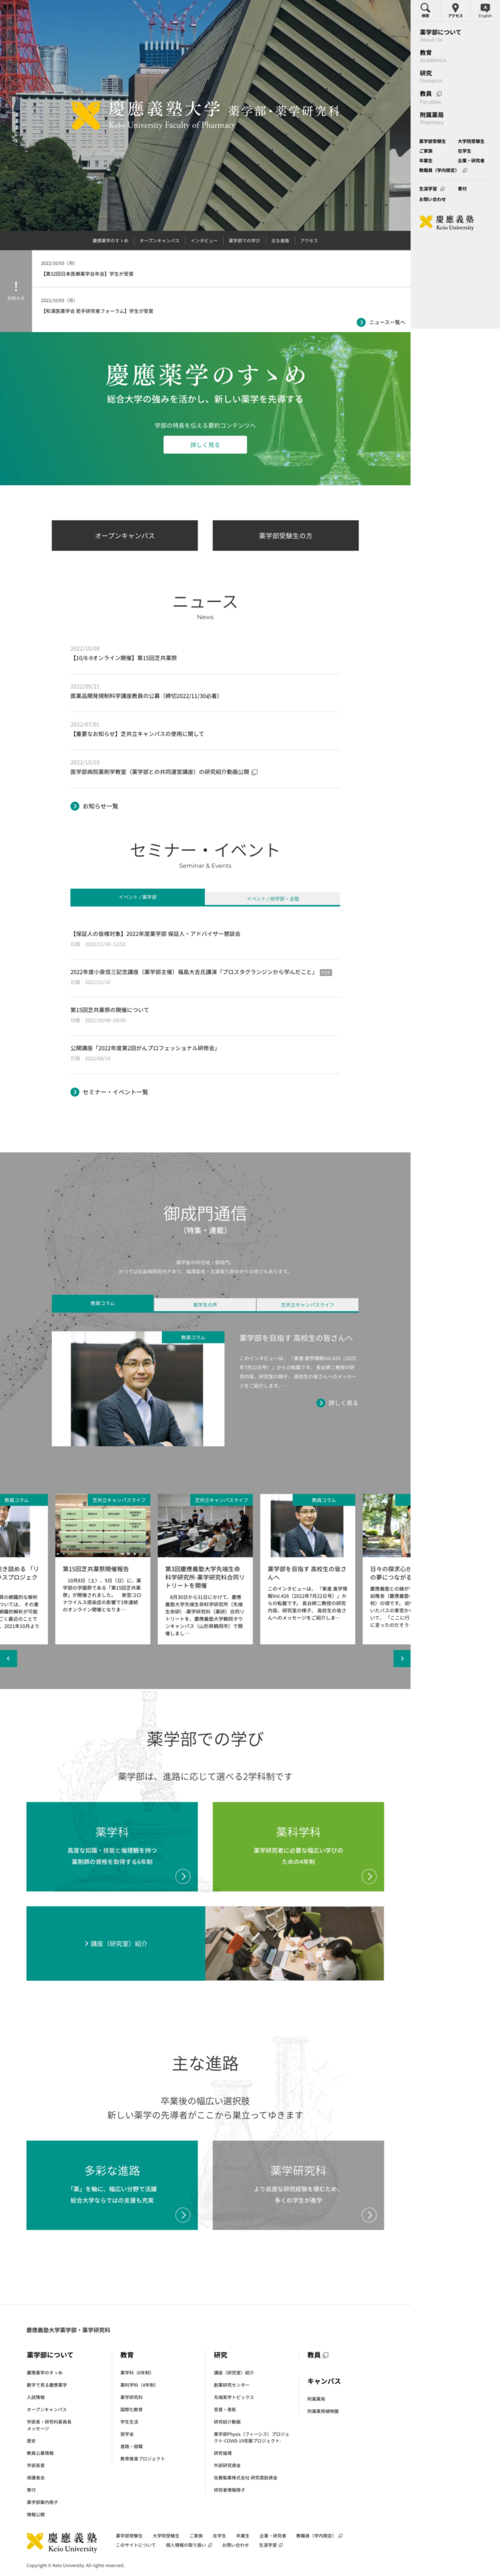Select アクセス in hero nav bar
The height and width of the screenshot is (2576, 500).
click(309, 241)
